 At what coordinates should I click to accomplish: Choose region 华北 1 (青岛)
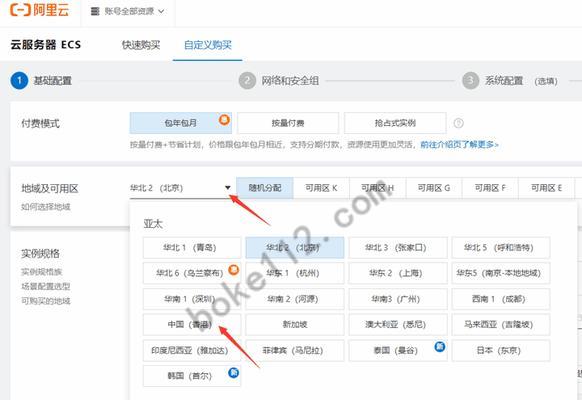192,248
